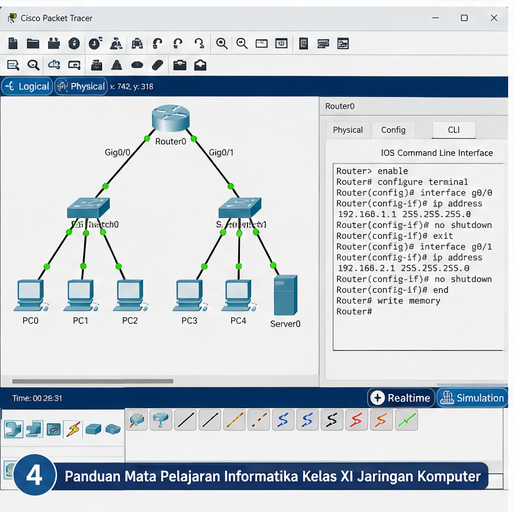Image resolution: width=514 pixels, height=512 pixels.
Task: Select the End Devices category icon
Action: click(34, 429)
